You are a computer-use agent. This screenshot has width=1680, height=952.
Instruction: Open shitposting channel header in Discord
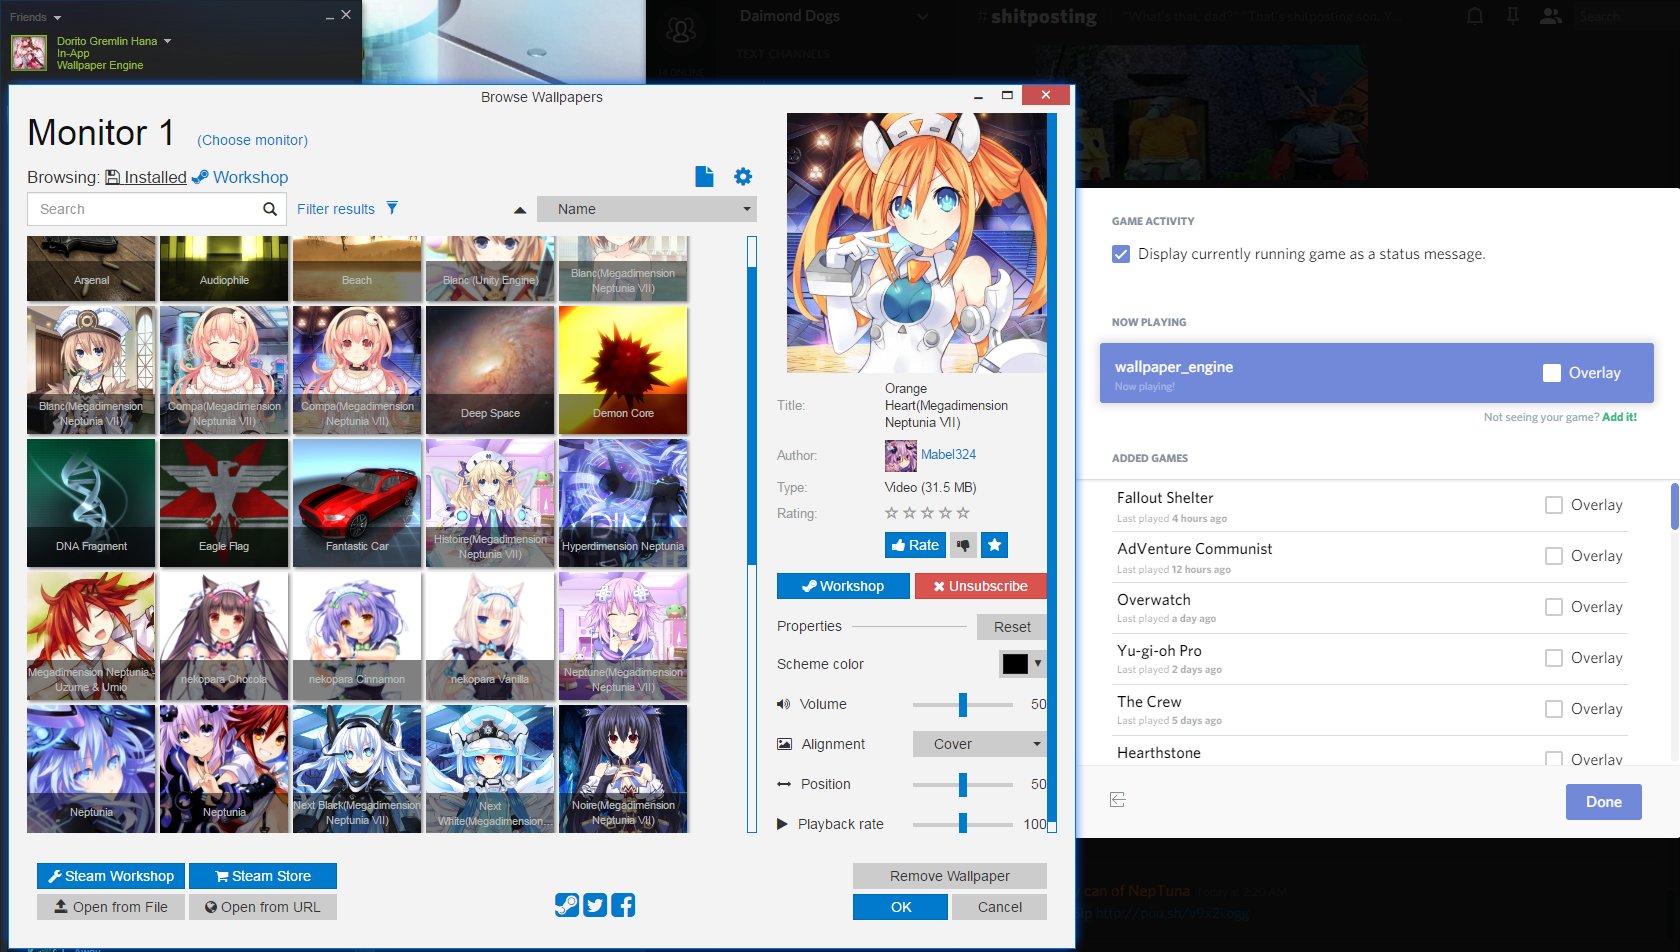[x=1036, y=16]
